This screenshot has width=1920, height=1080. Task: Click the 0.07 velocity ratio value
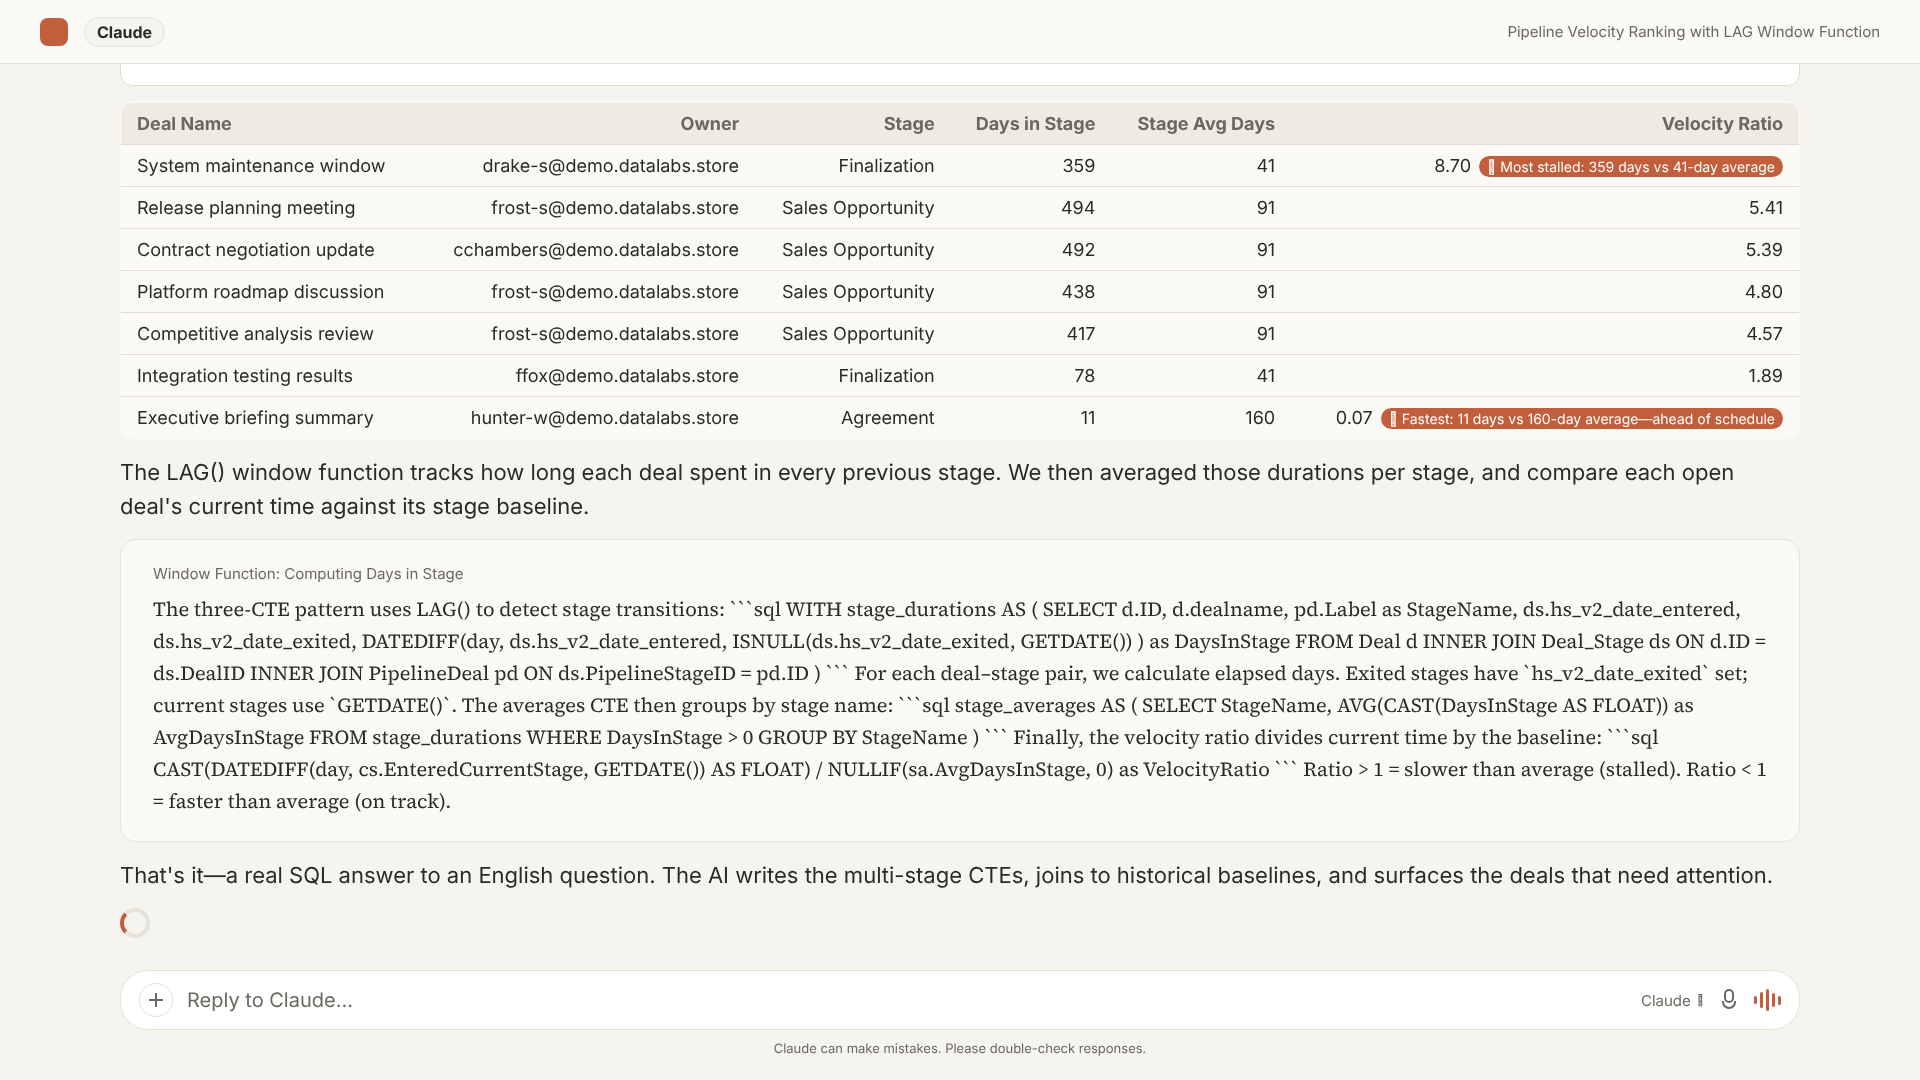pos(1354,418)
